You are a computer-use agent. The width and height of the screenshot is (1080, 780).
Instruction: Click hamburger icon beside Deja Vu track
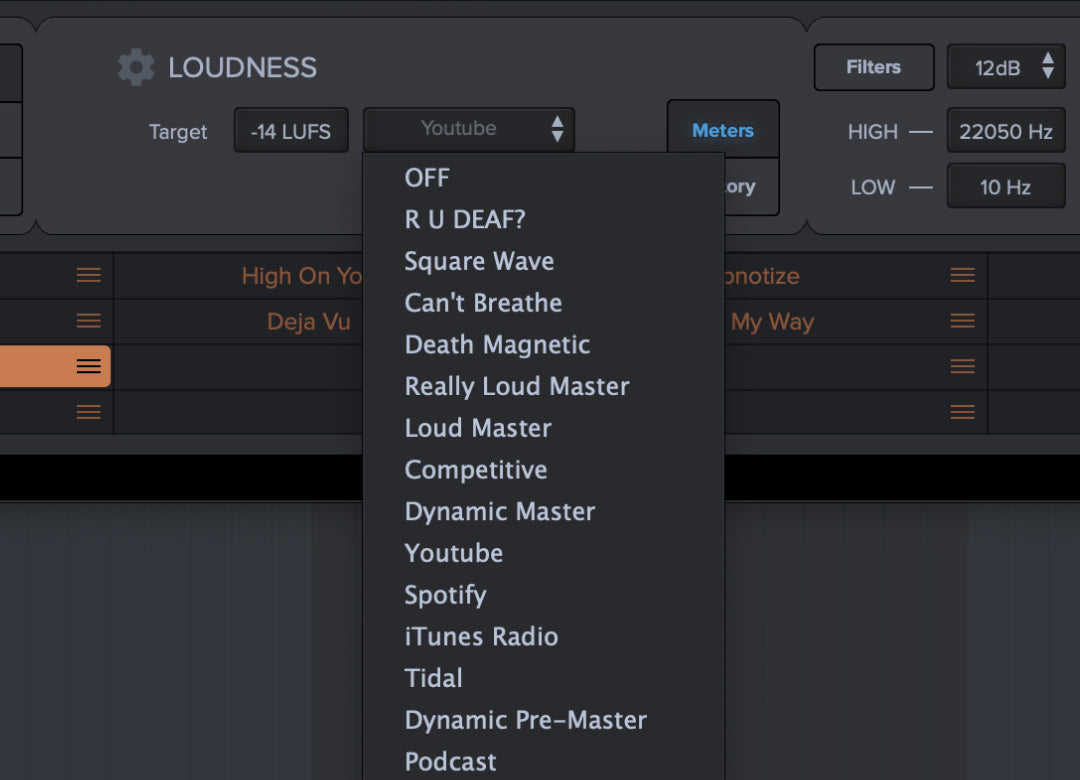point(89,321)
